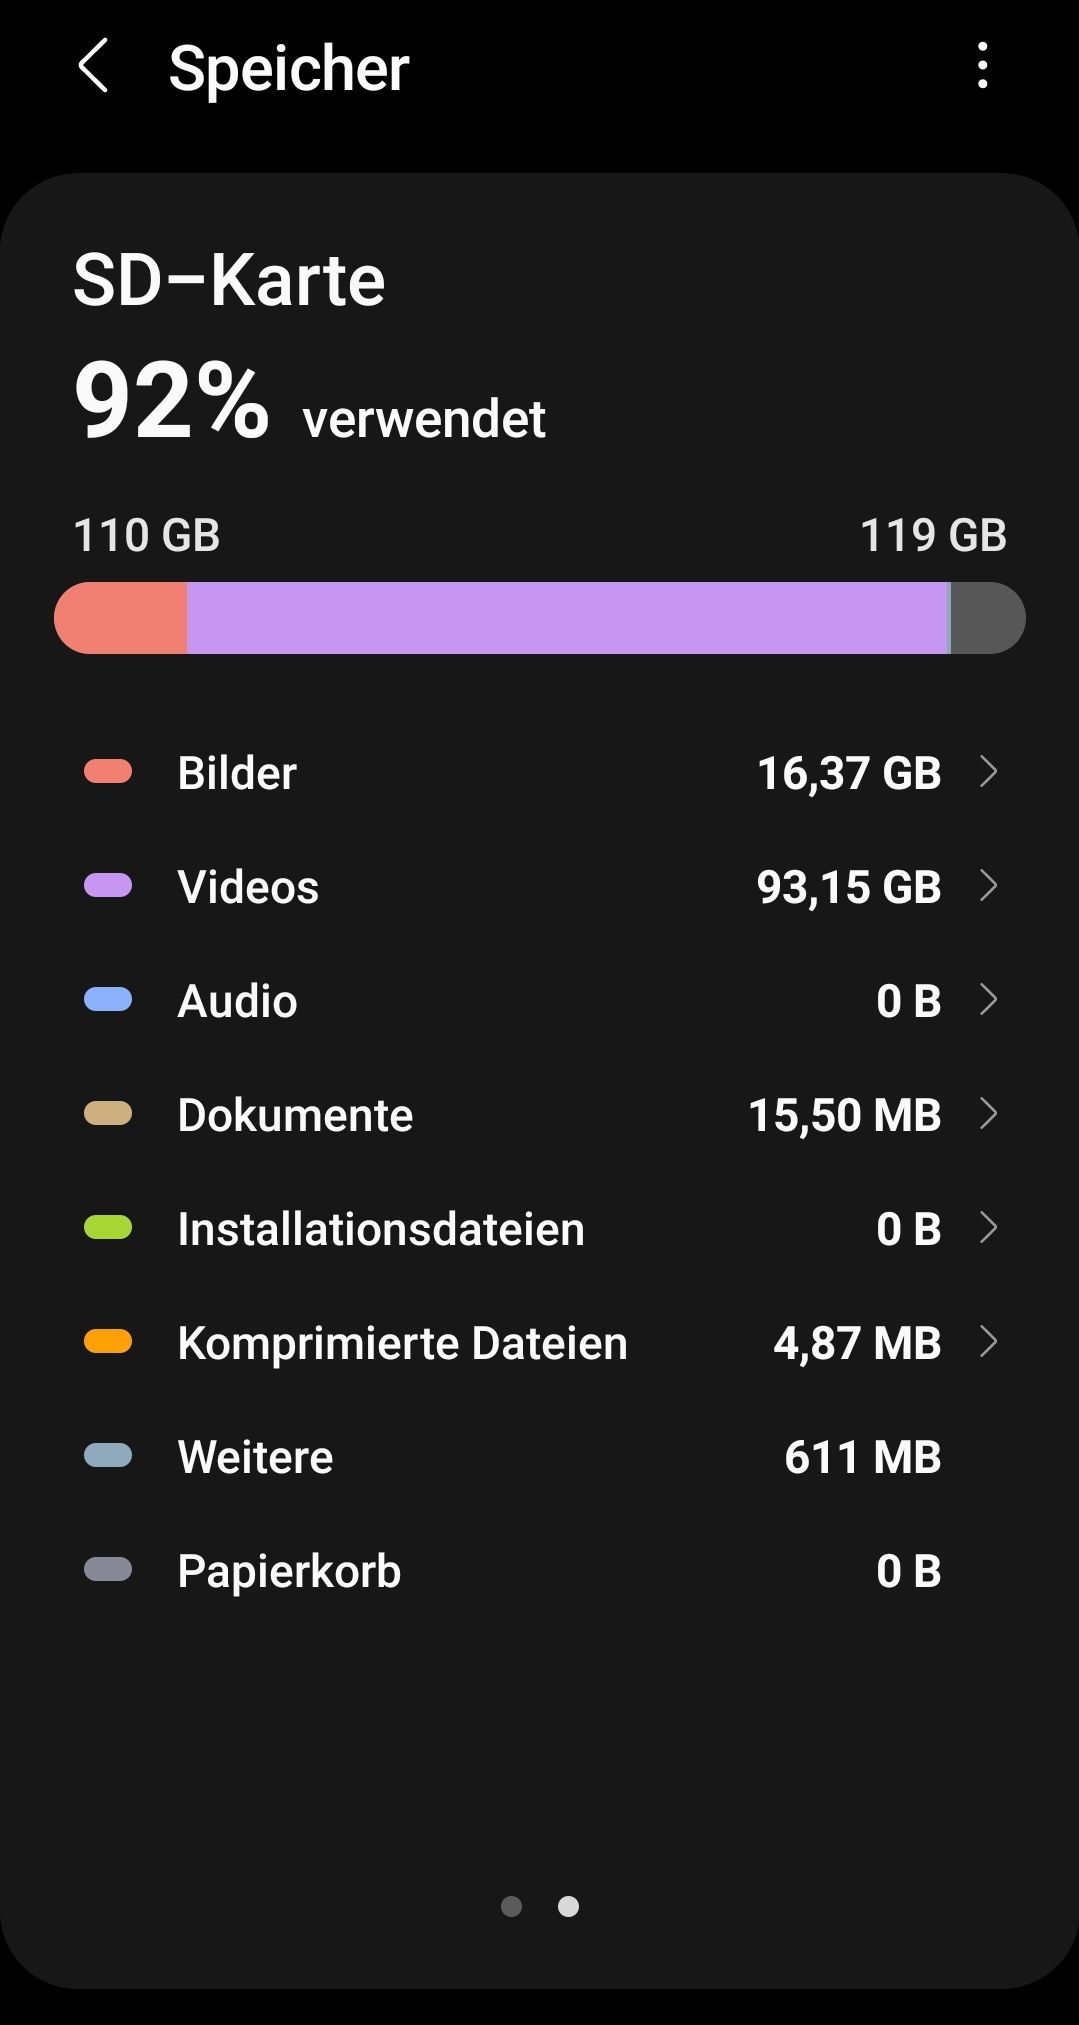The height and width of the screenshot is (2025, 1079).
Task: Expand the Dokumente category chevron
Action: tap(988, 1114)
